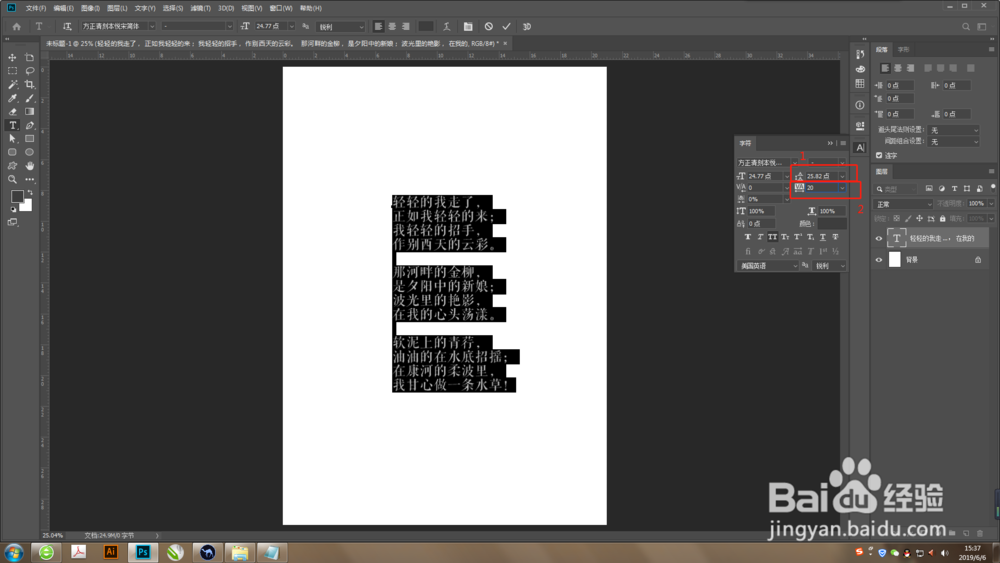Open the edit toolbar three-dots menu
Image resolution: width=1000 pixels, height=563 pixels.
point(29,179)
